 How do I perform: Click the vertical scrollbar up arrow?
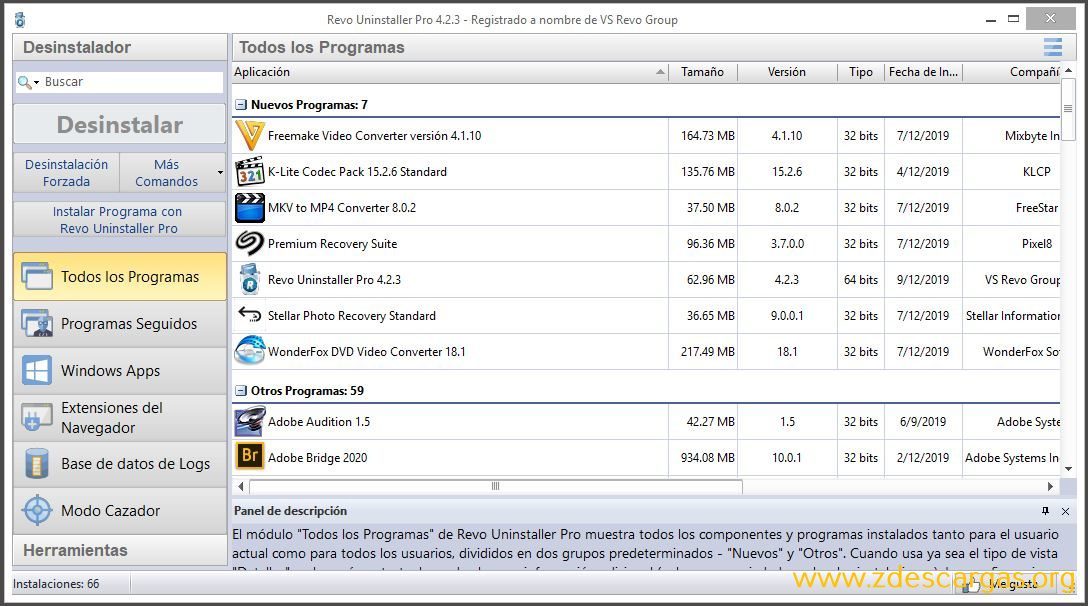click(x=1069, y=70)
